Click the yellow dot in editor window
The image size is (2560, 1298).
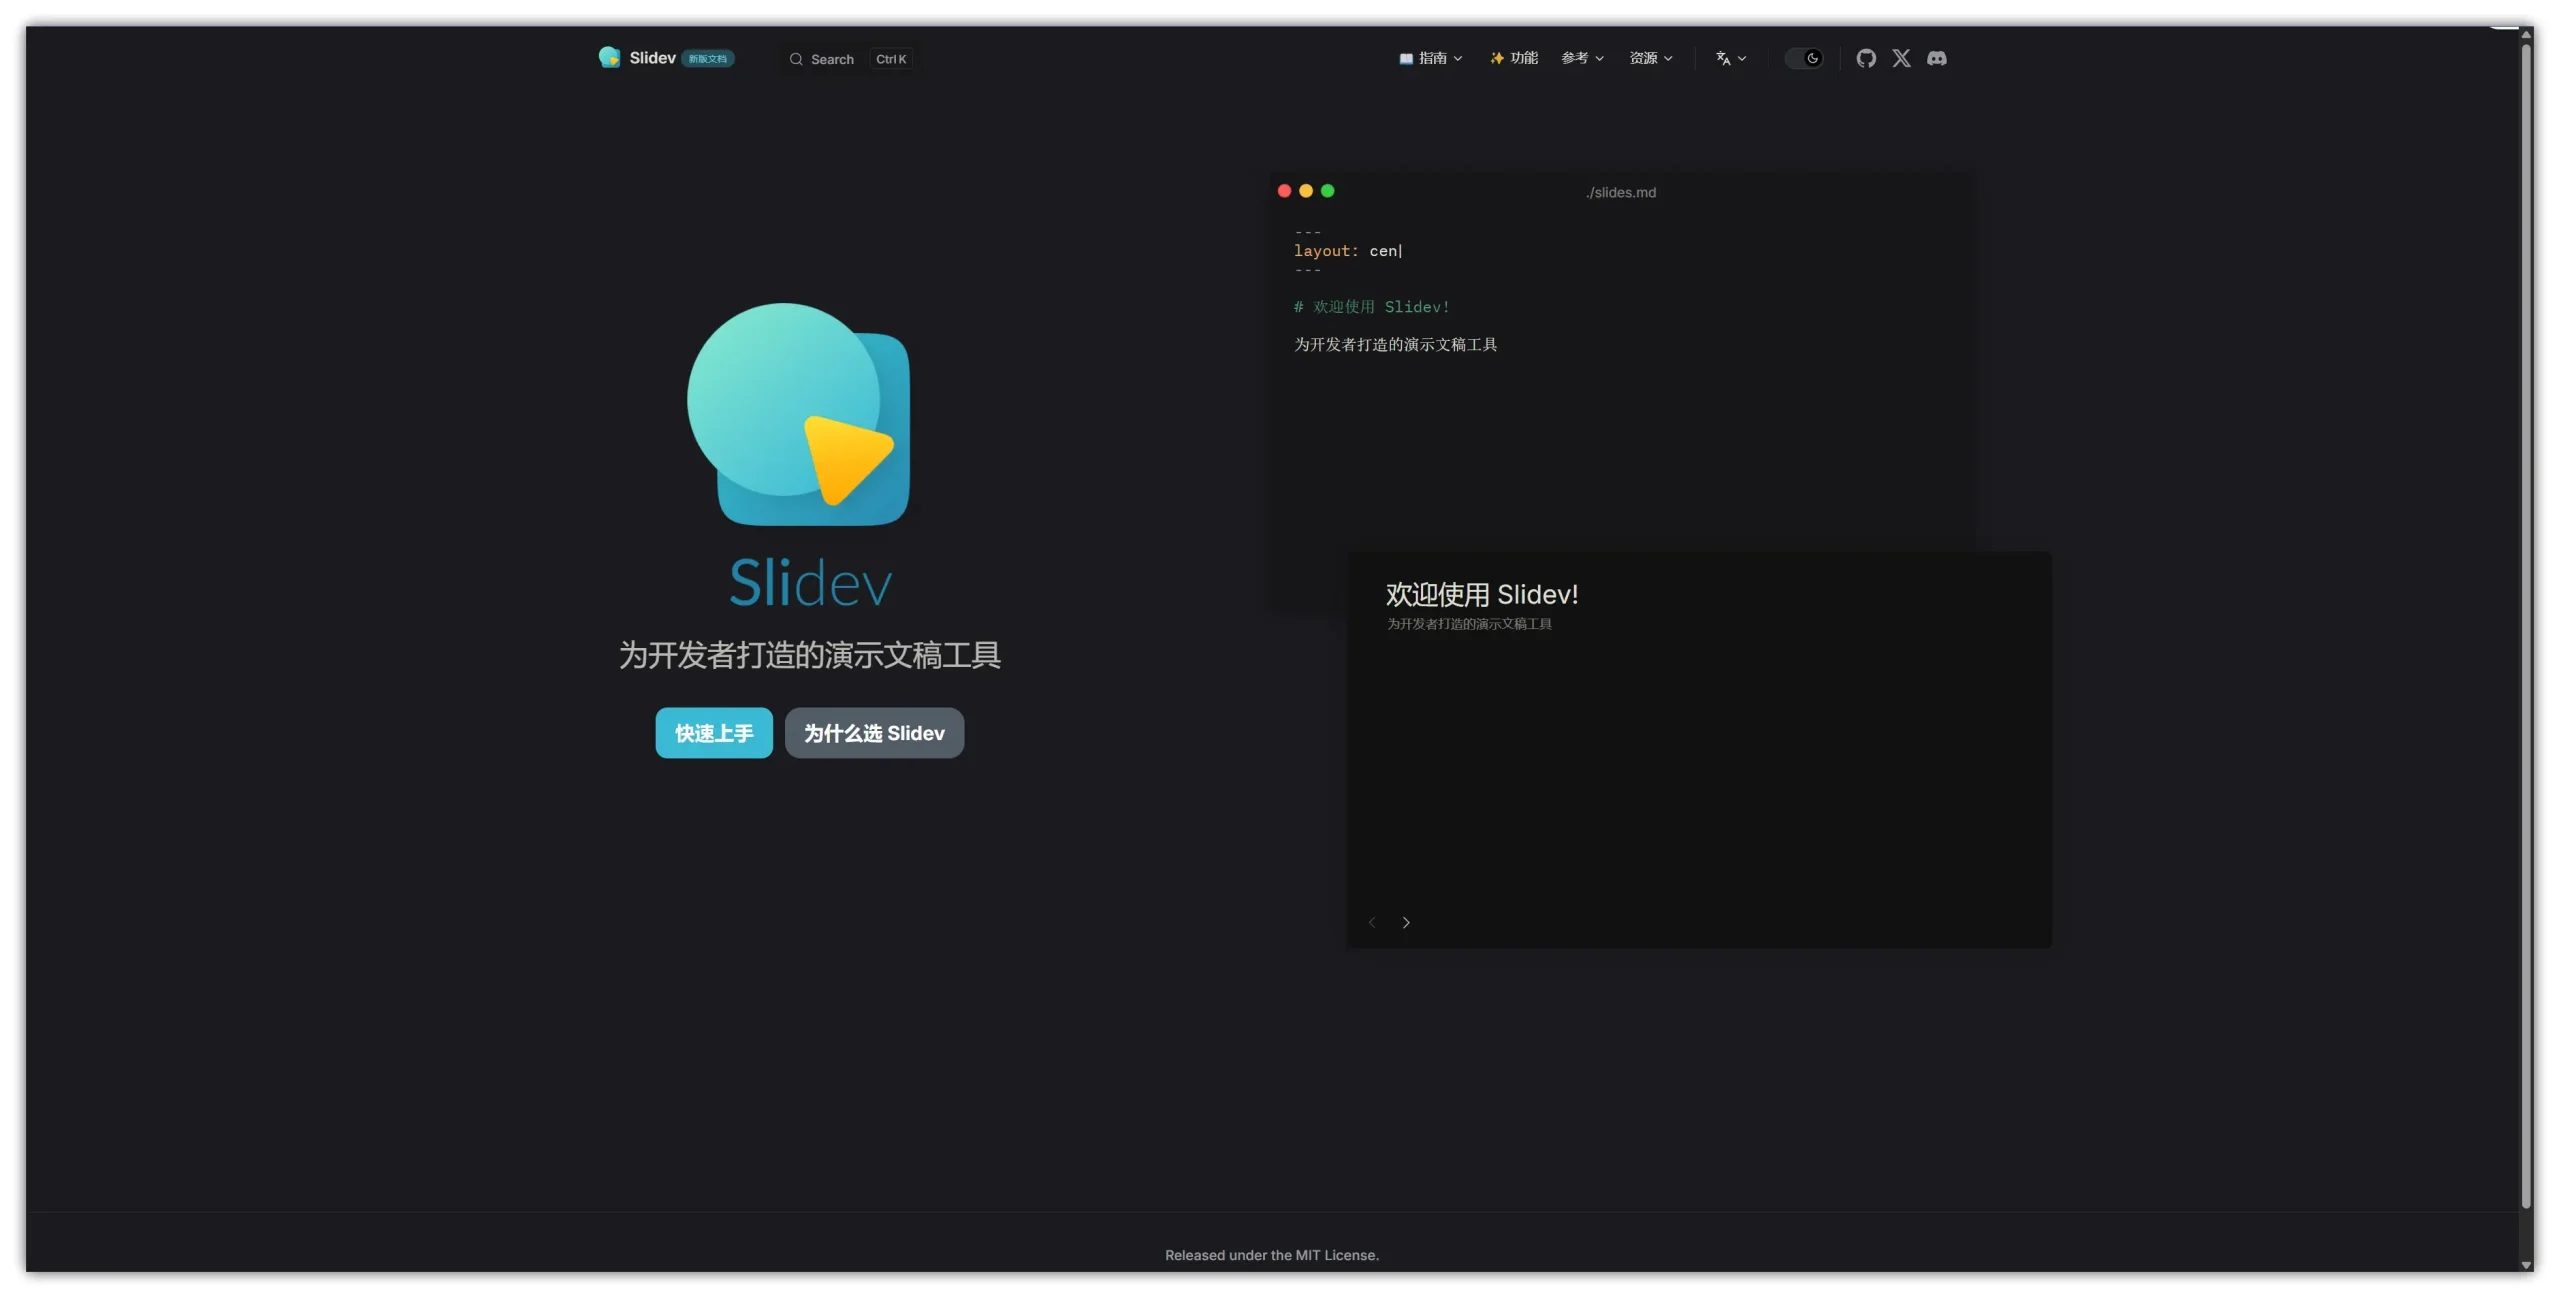[1306, 191]
